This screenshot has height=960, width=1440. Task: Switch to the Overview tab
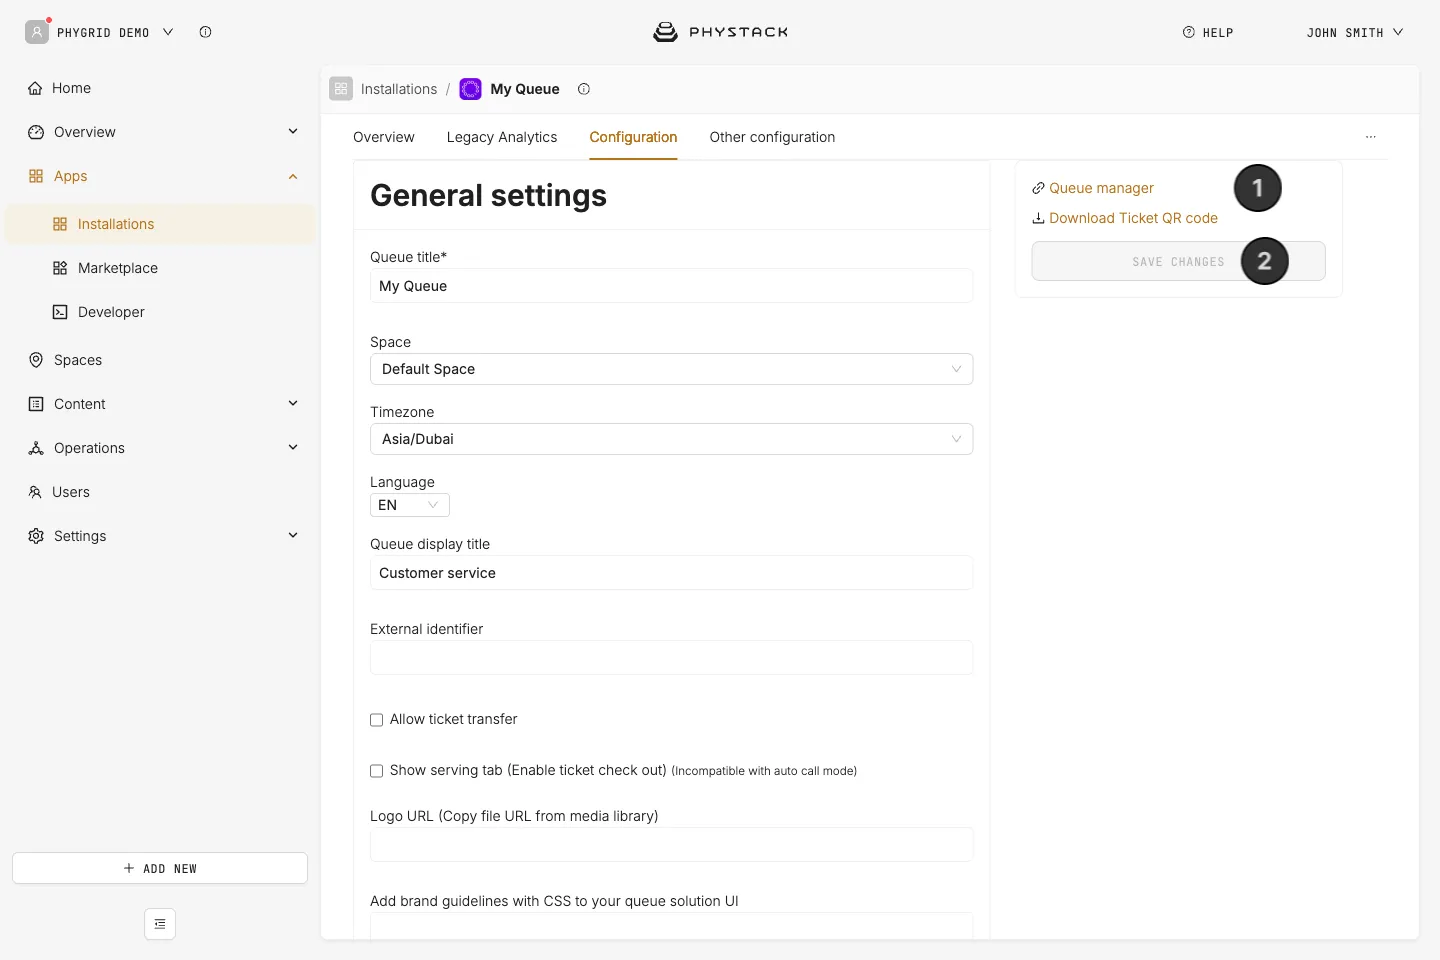click(384, 137)
